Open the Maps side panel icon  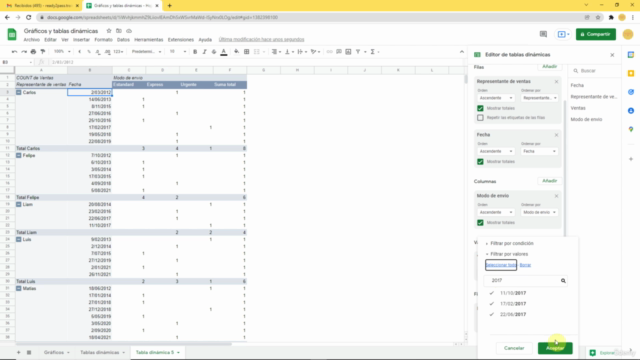coord(631,129)
